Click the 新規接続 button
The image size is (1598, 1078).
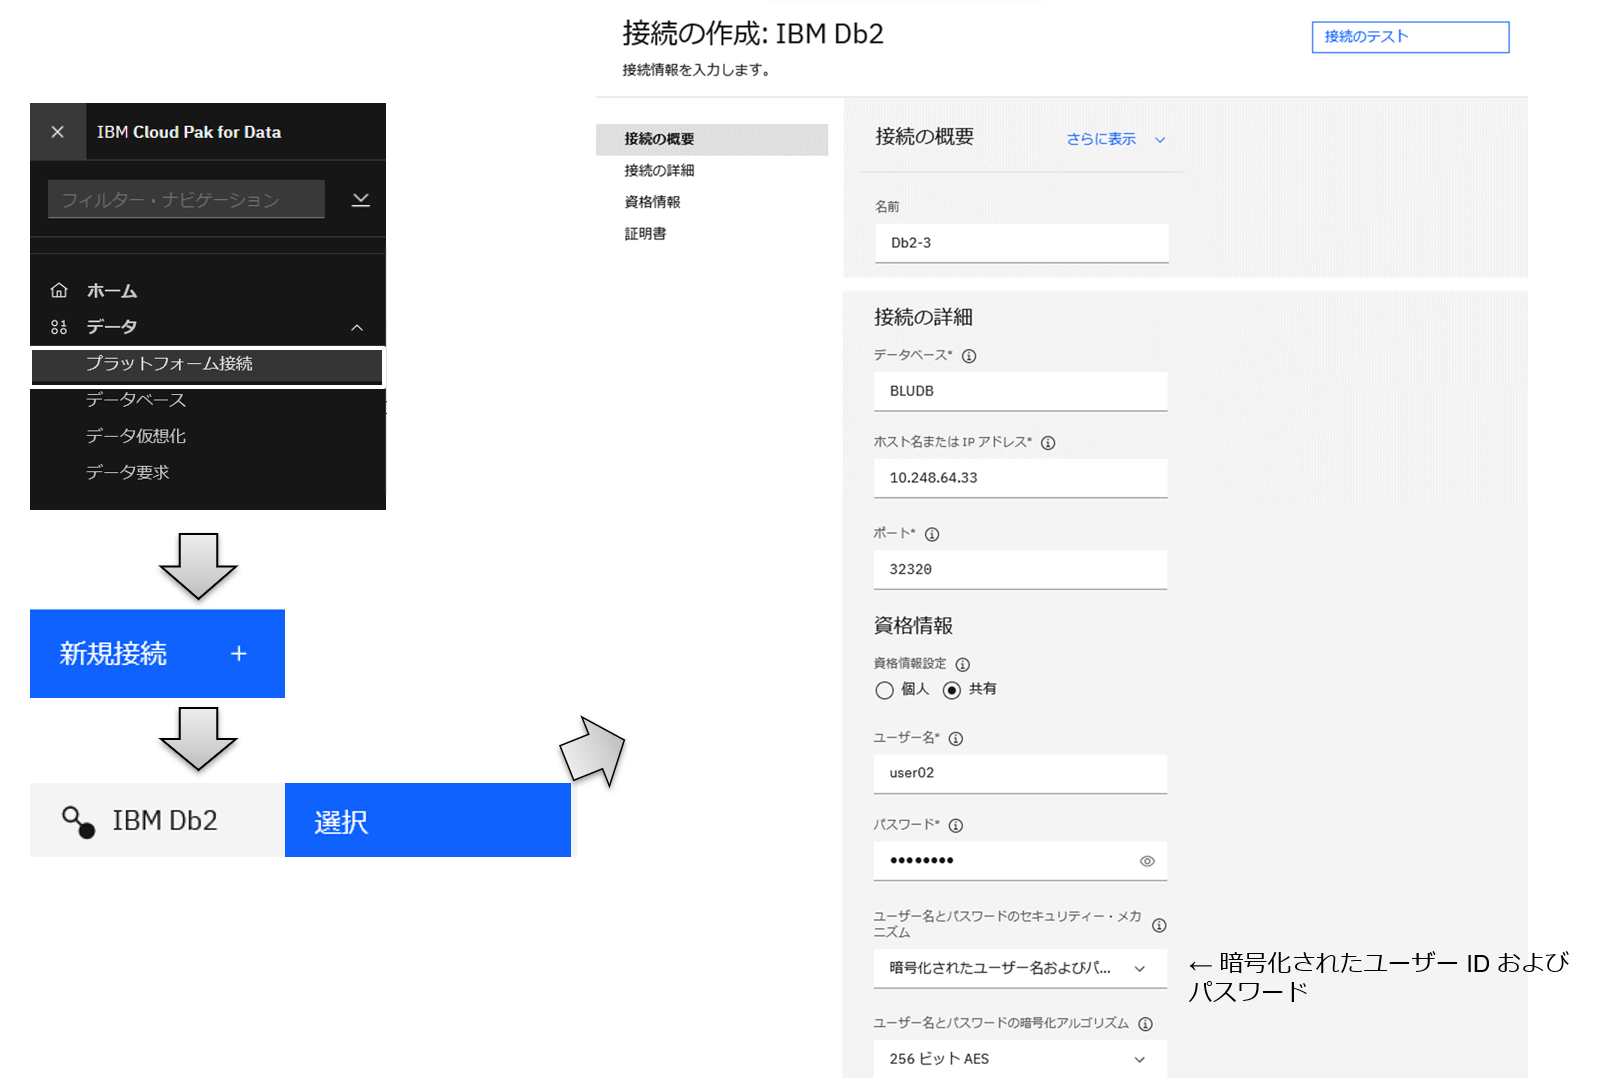(x=157, y=654)
